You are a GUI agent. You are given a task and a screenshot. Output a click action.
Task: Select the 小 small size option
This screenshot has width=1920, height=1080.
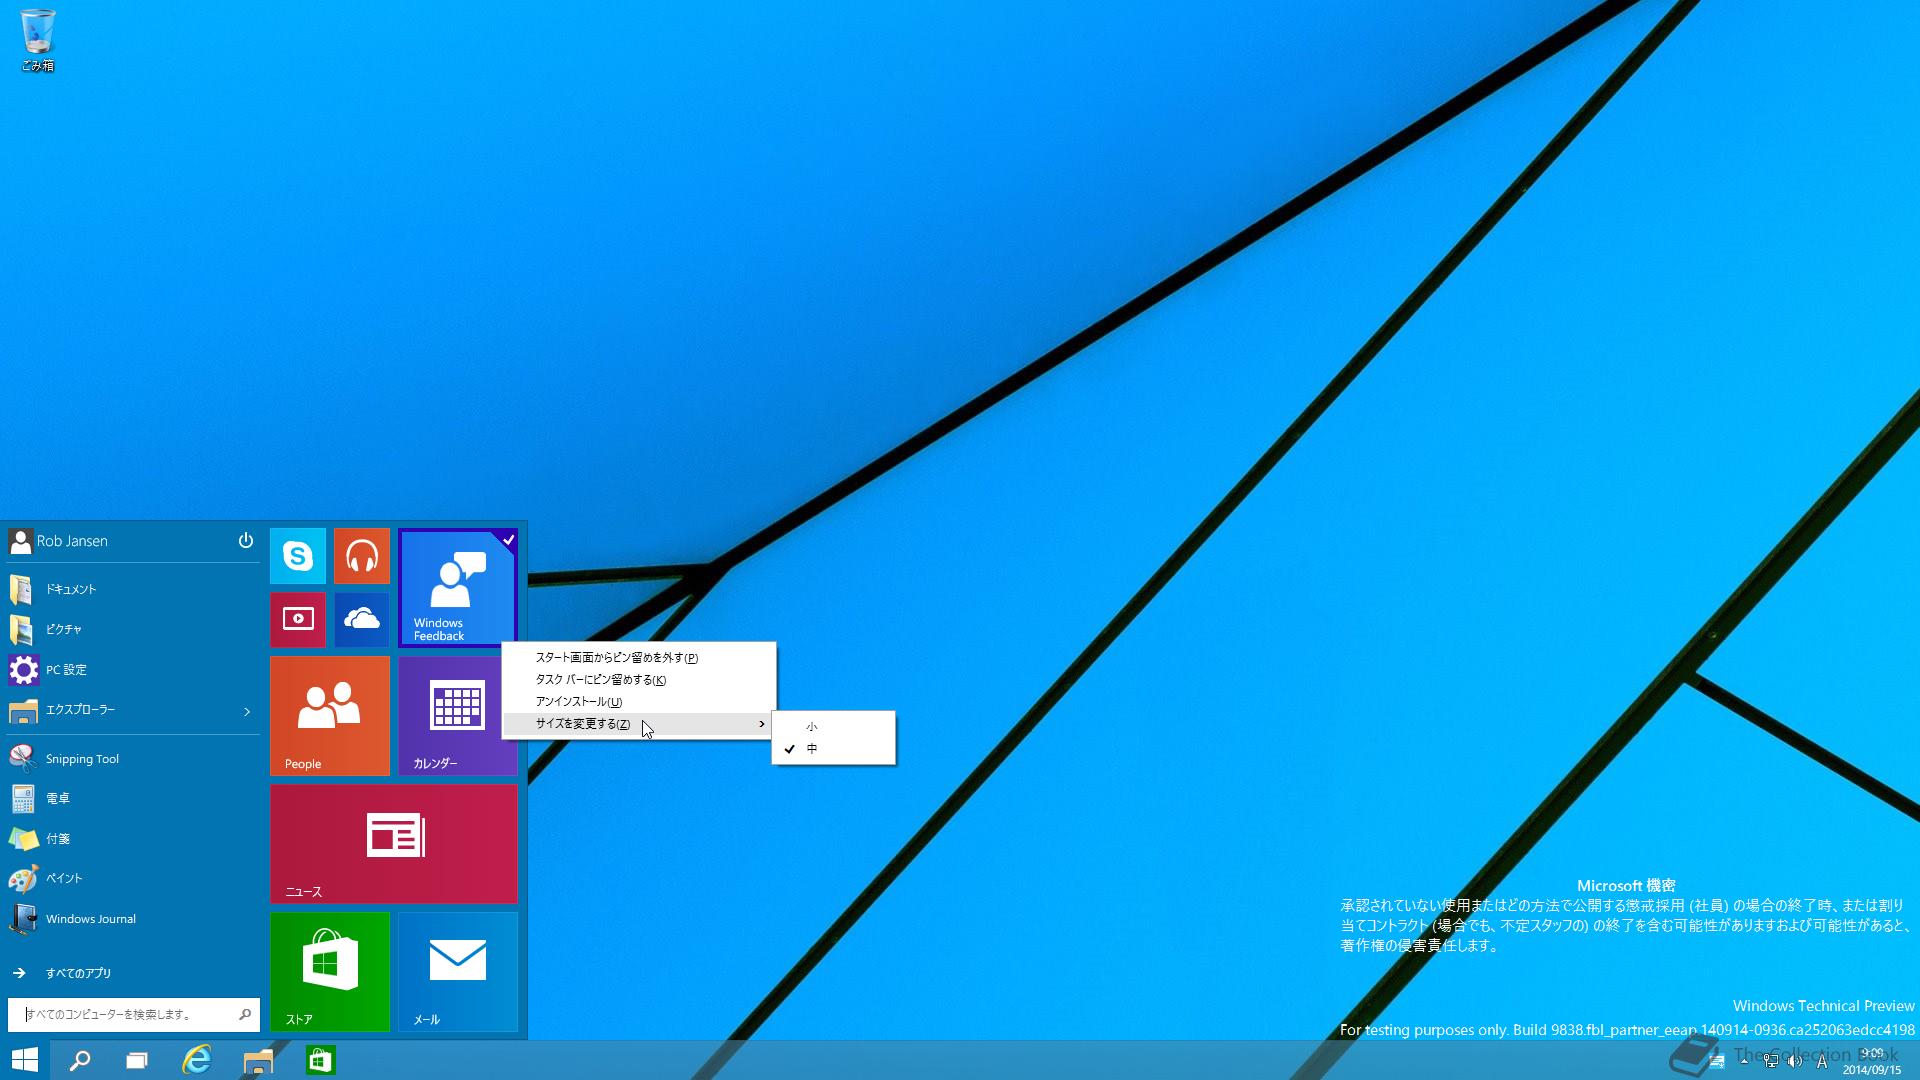[x=834, y=727]
